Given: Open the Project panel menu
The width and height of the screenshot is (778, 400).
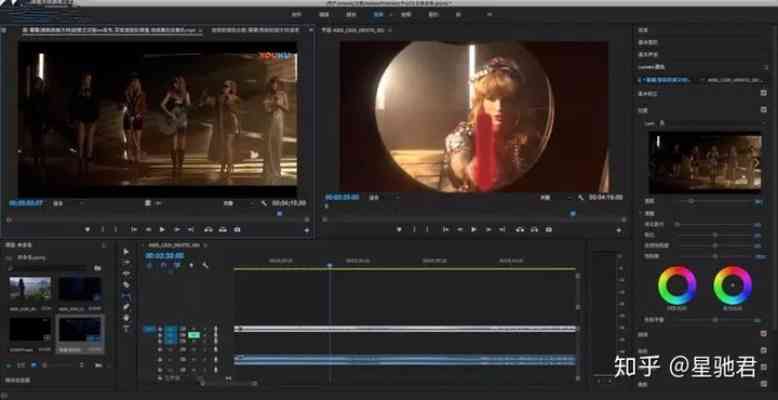Looking at the screenshot, I should [104, 245].
